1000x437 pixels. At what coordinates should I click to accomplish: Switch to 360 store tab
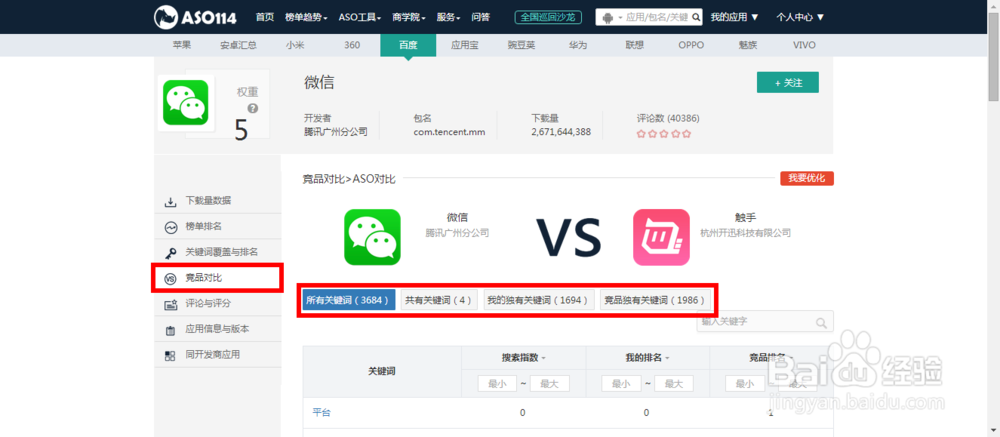(352, 45)
